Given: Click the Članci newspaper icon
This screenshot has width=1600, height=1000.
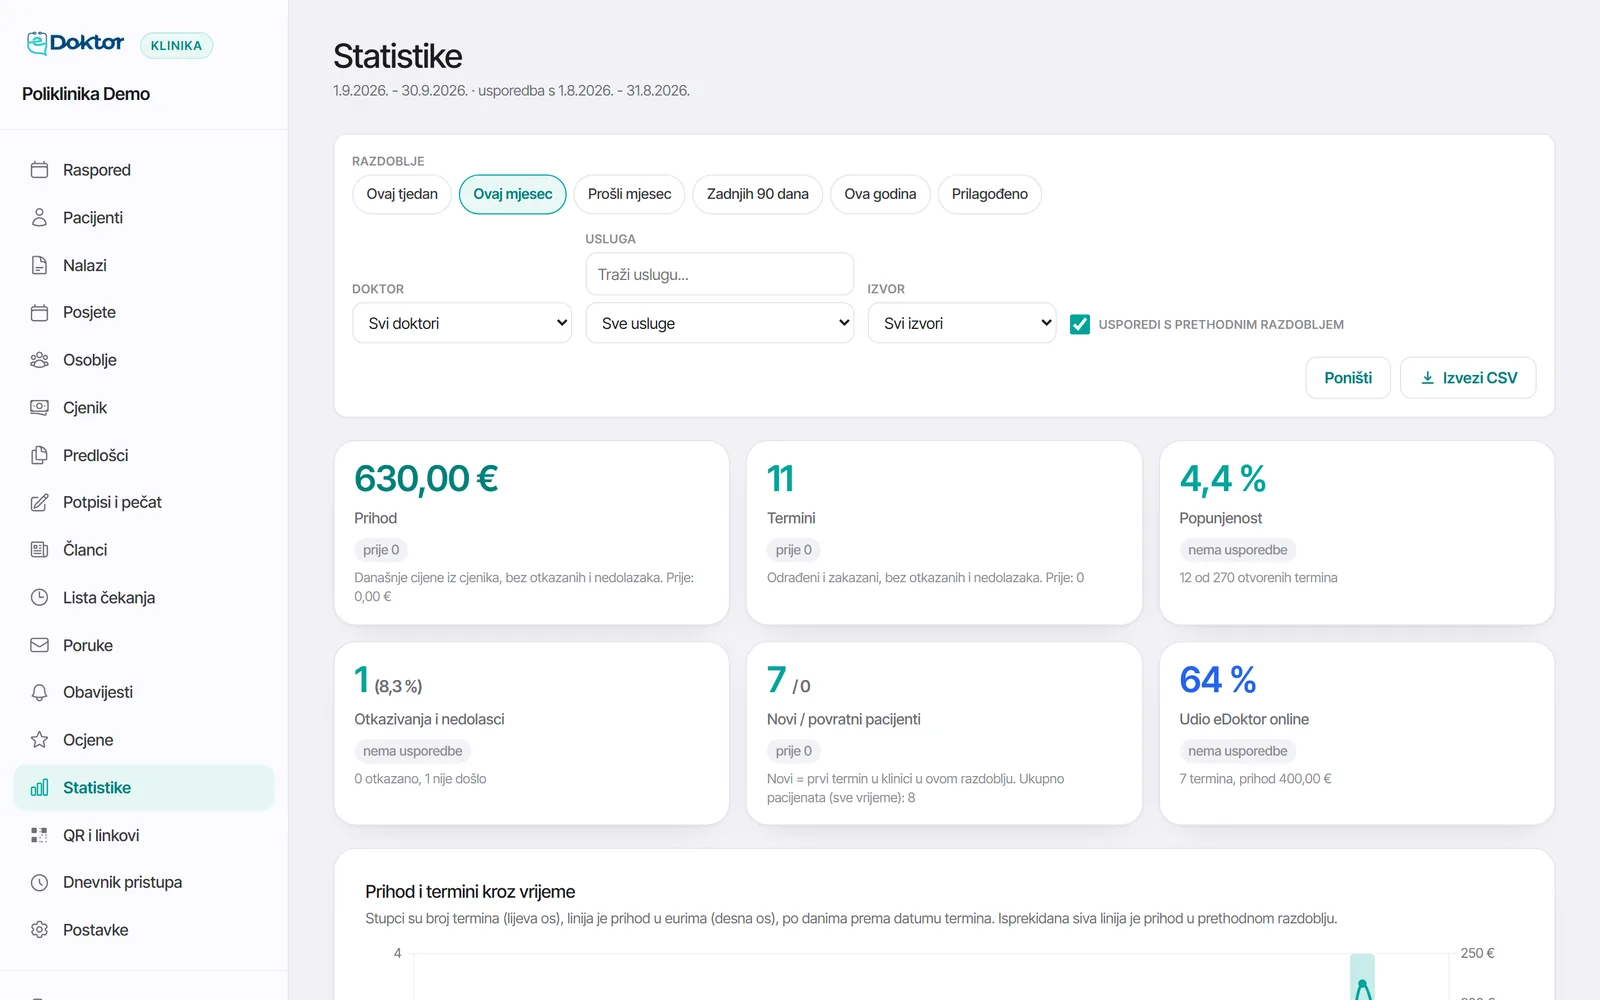Looking at the screenshot, I should tap(39, 550).
